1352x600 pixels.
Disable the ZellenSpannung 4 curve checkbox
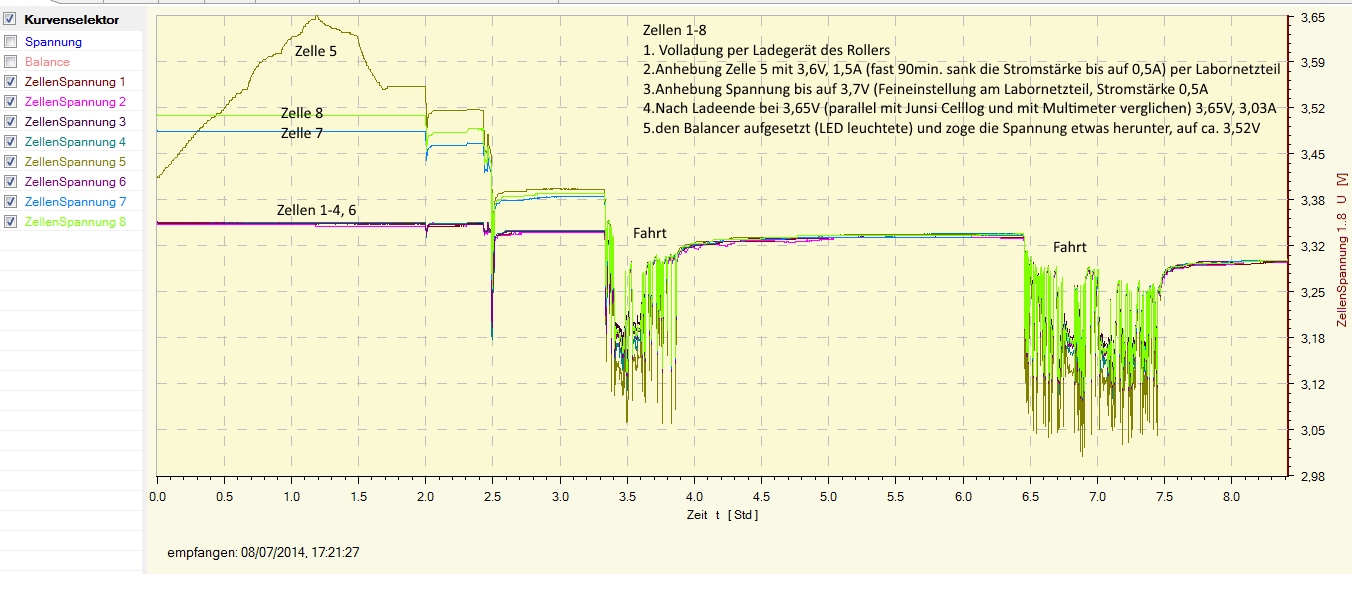click(11, 142)
